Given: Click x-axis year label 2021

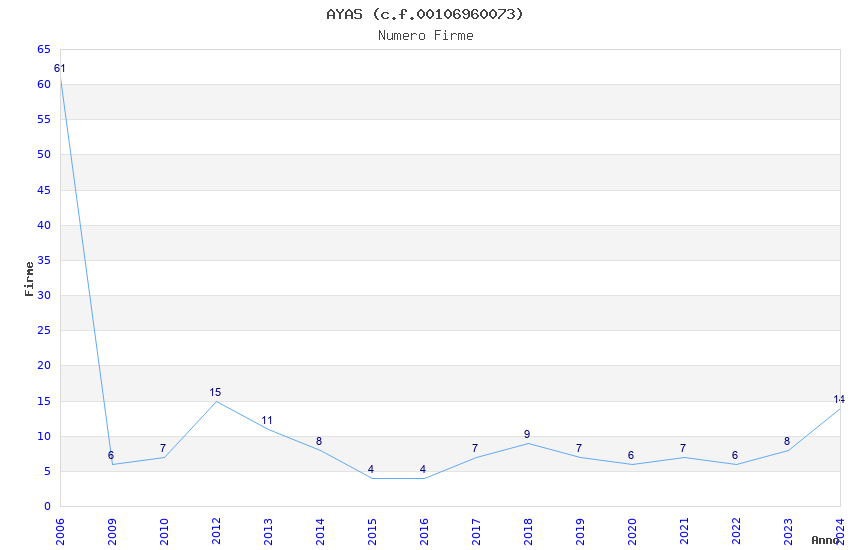Looking at the screenshot, I should click(x=684, y=532).
